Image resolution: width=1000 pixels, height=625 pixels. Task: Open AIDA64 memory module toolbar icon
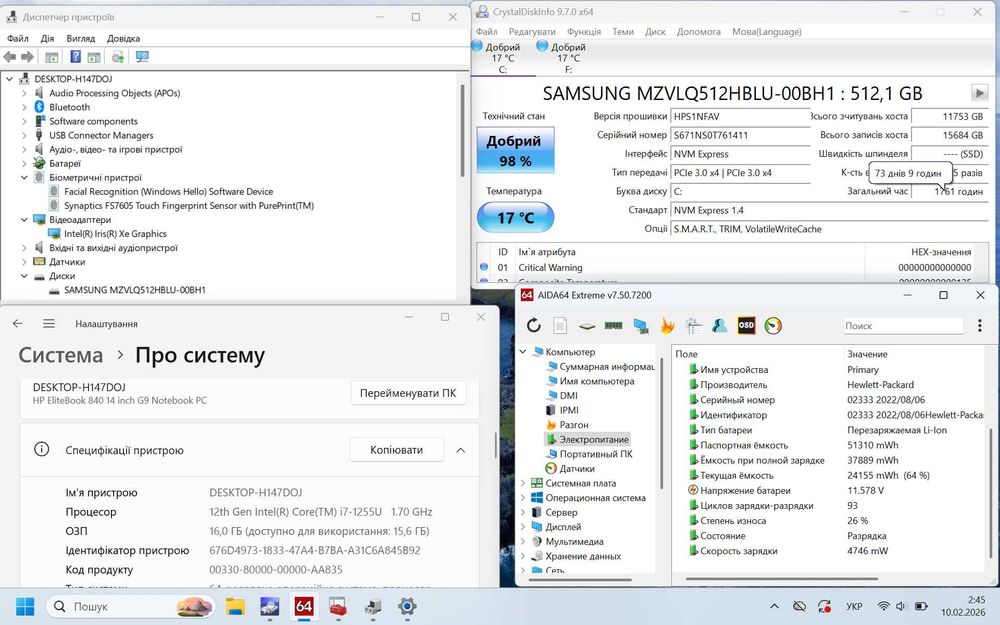point(614,326)
